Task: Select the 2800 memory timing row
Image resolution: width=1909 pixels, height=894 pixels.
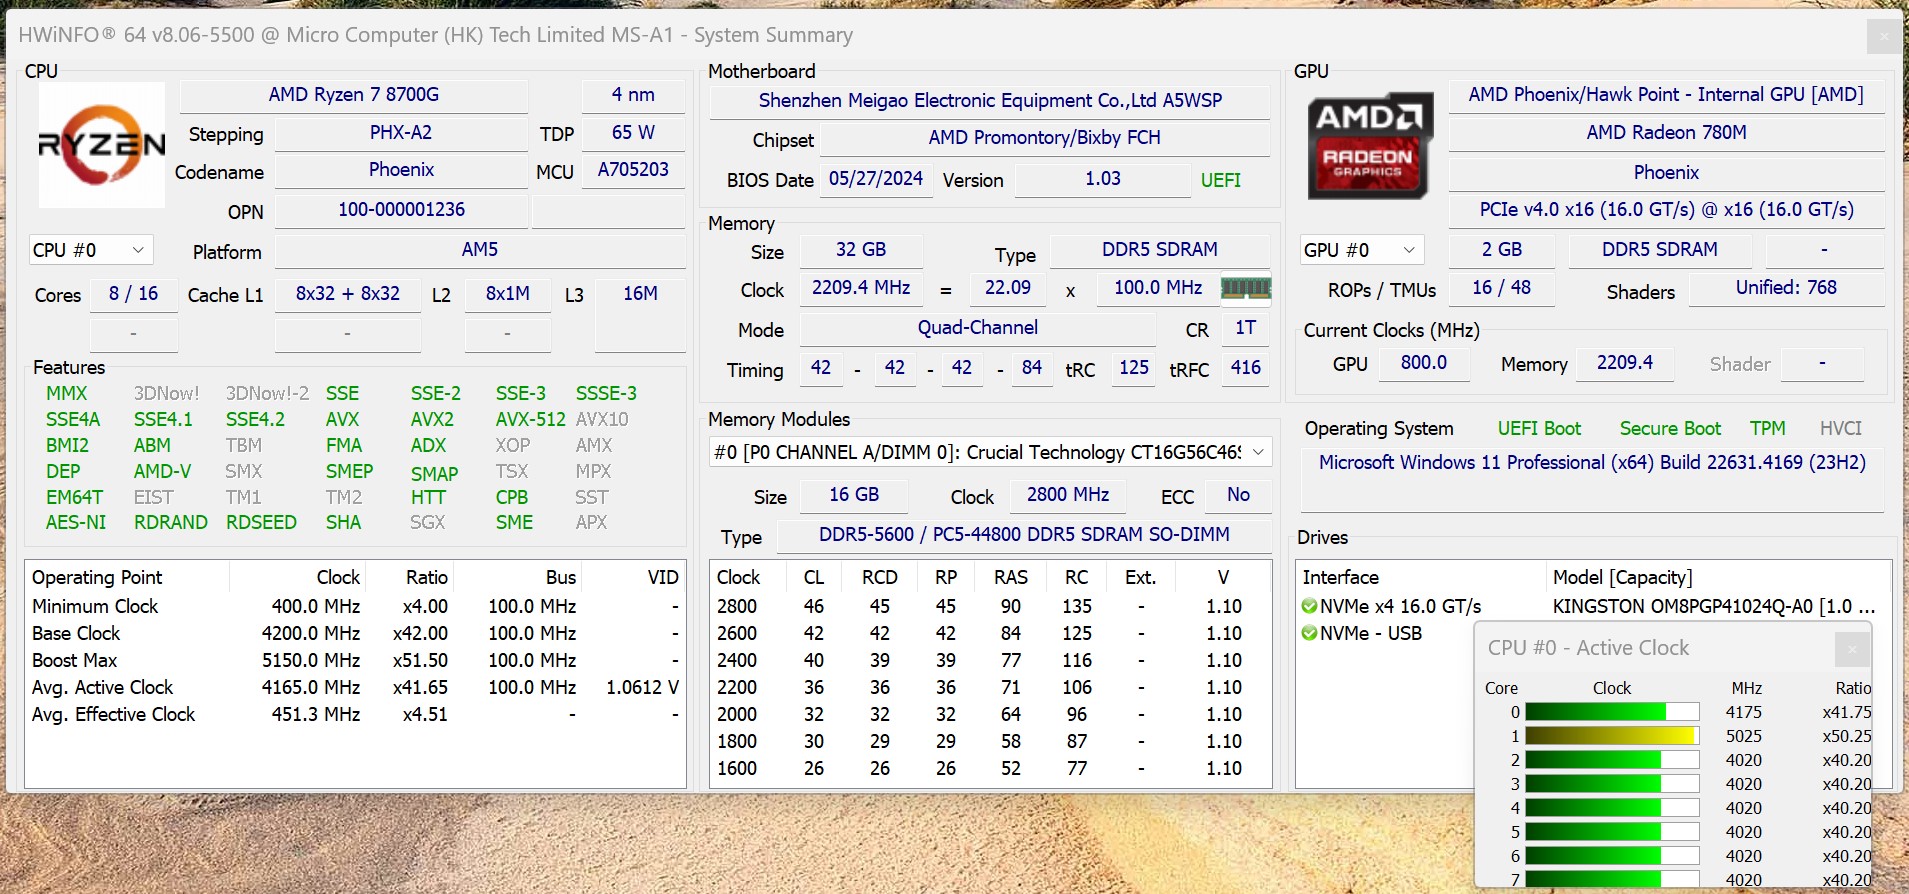Action: [x=990, y=606]
